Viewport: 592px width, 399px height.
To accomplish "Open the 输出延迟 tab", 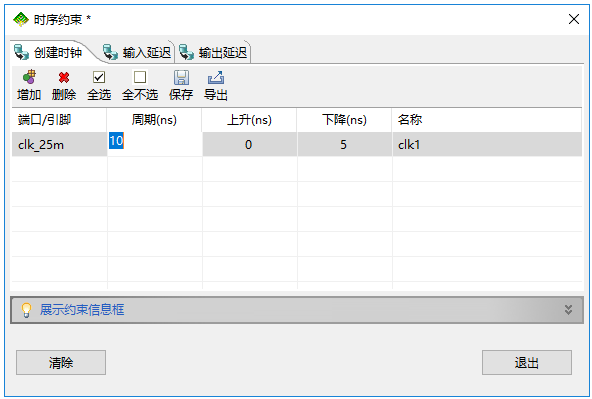I will click(x=214, y=52).
